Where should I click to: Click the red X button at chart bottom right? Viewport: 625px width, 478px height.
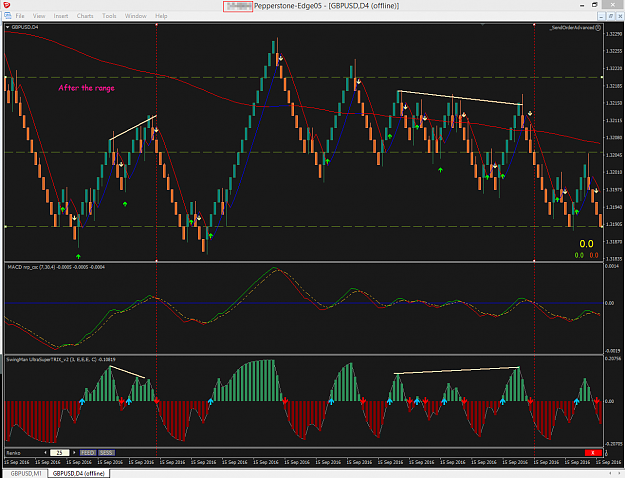593,452
